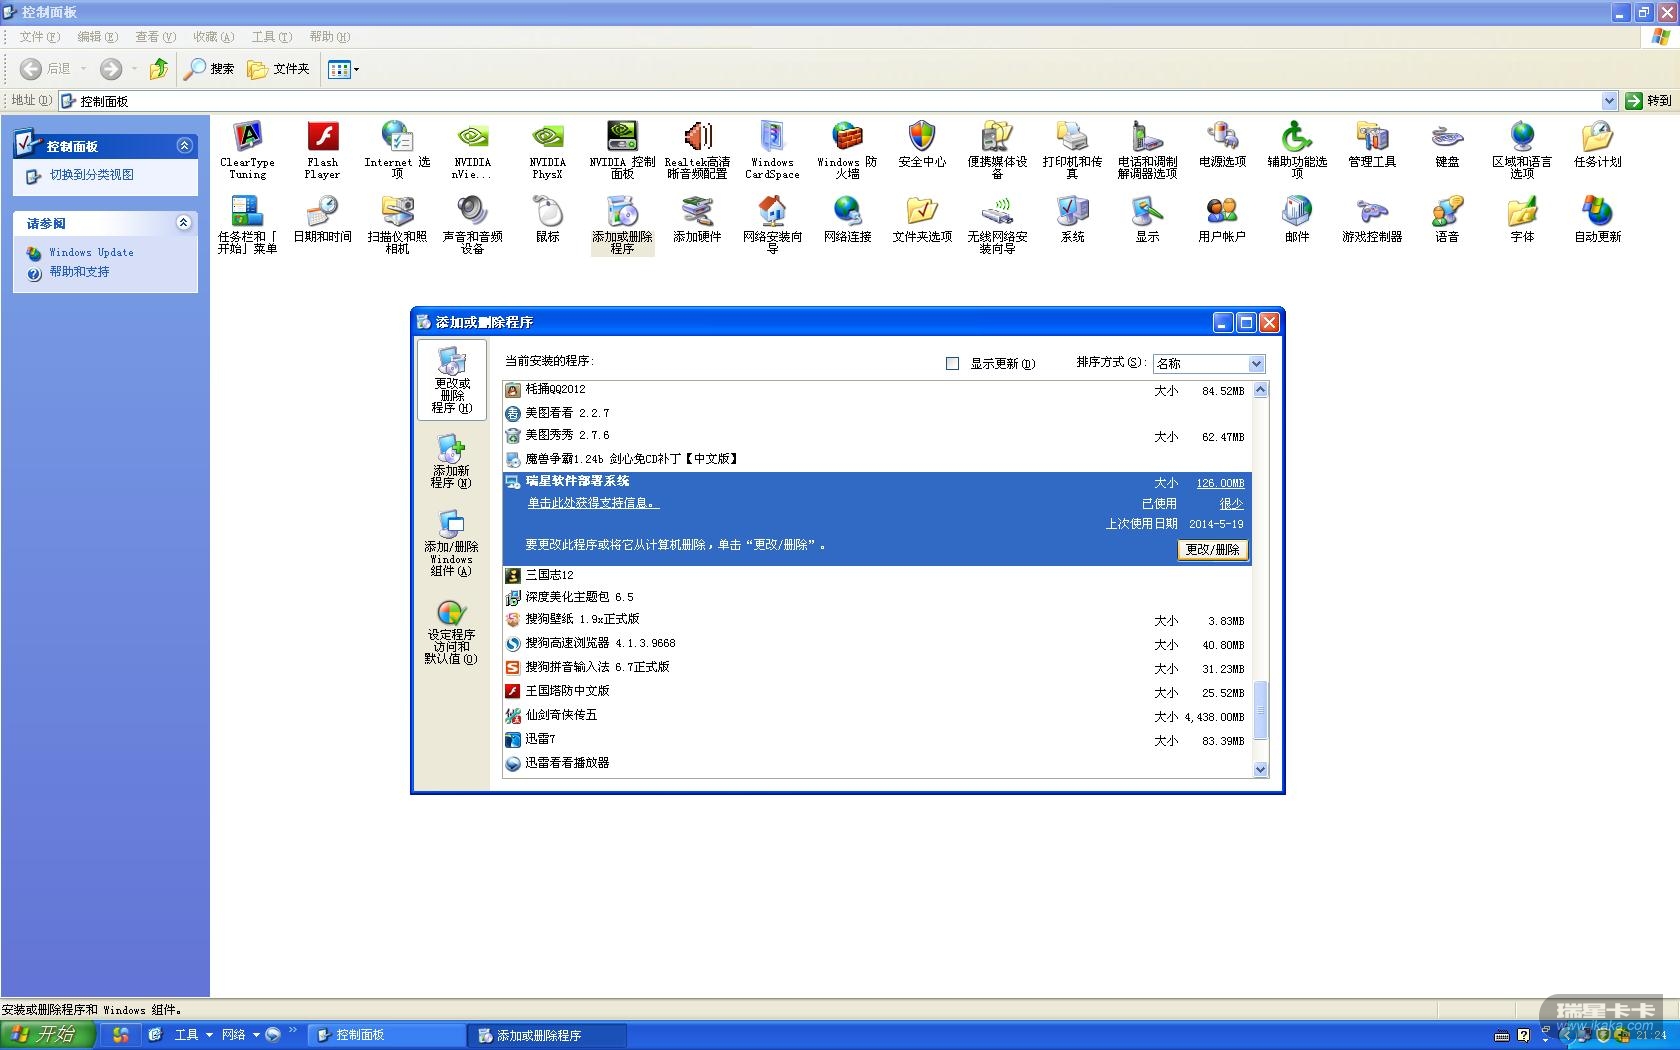Viewport: 1680px width, 1050px height.
Task: Open the 收藏 menu
Action: pos(213,37)
